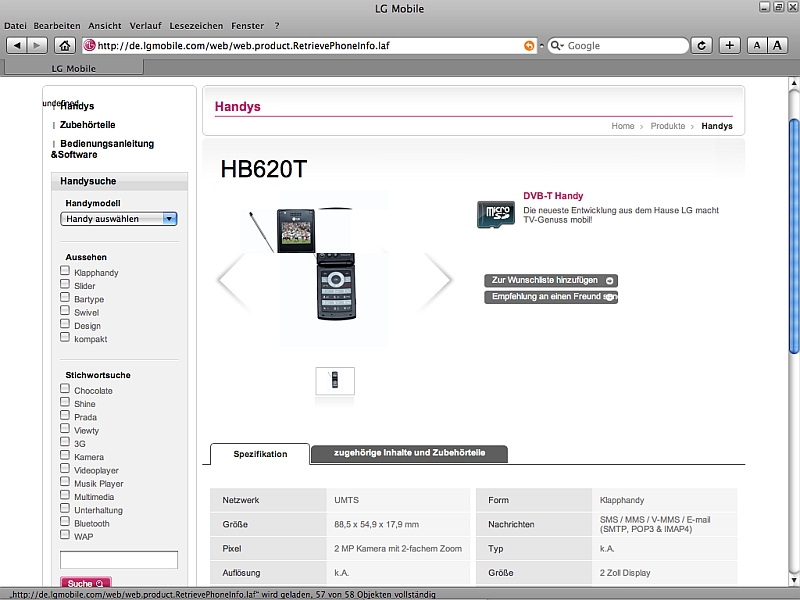Open the Fenster menu
The image size is (800, 600).
tap(247, 26)
